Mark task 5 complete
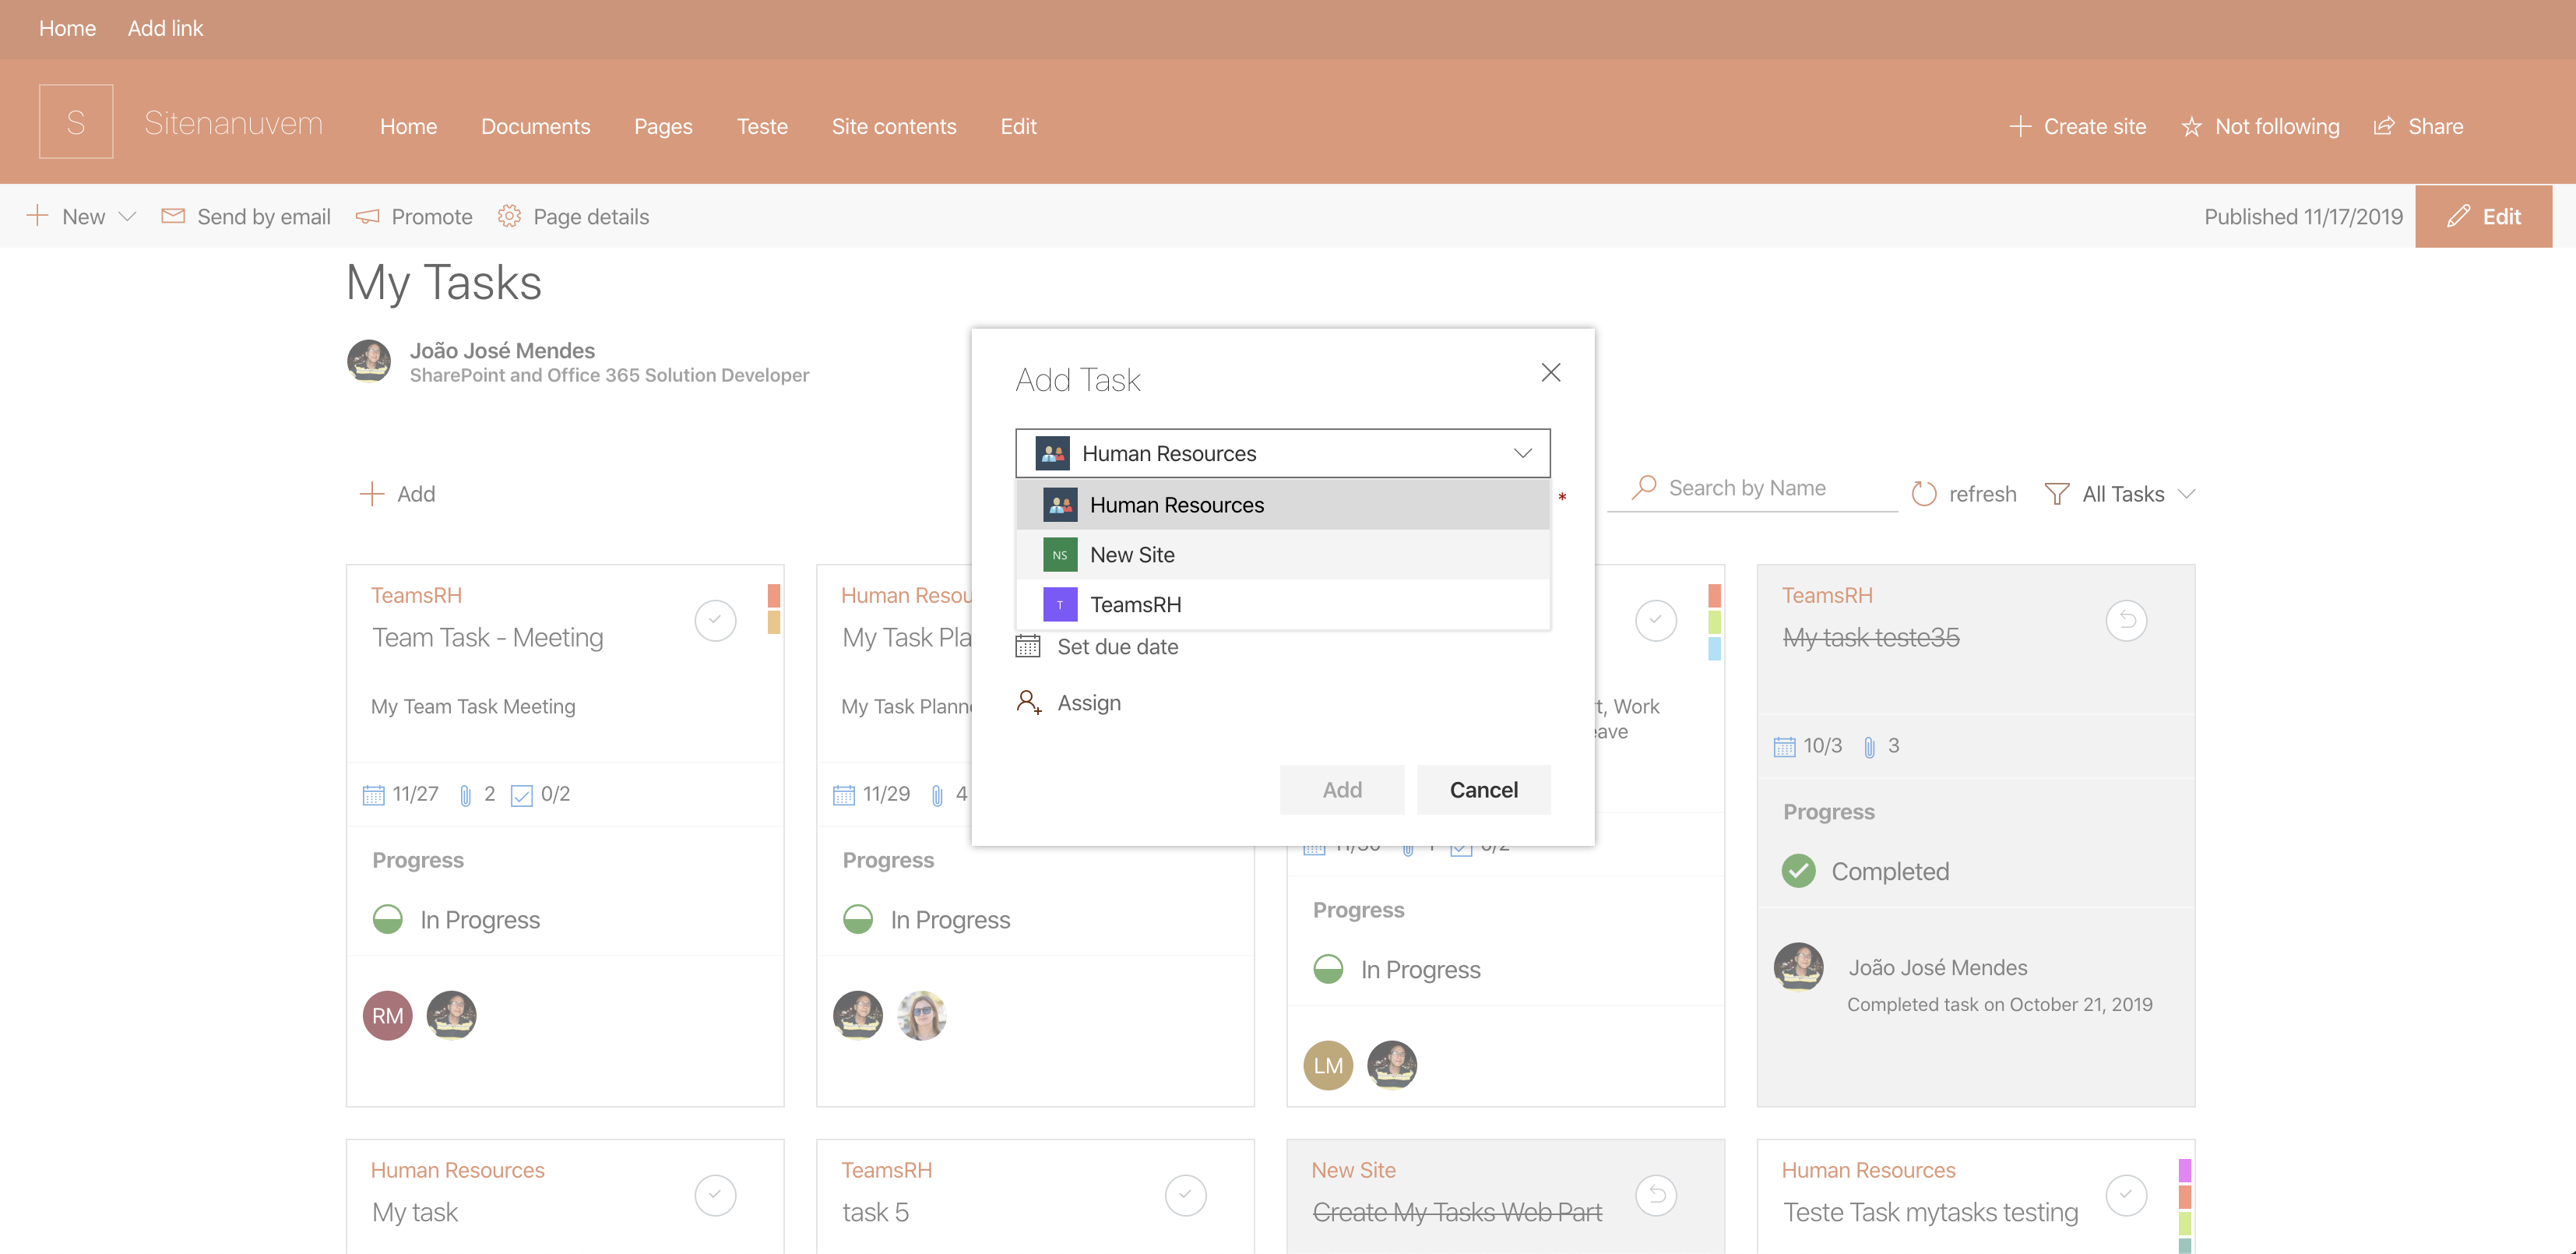The height and width of the screenshot is (1254, 2576). tap(1186, 1195)
